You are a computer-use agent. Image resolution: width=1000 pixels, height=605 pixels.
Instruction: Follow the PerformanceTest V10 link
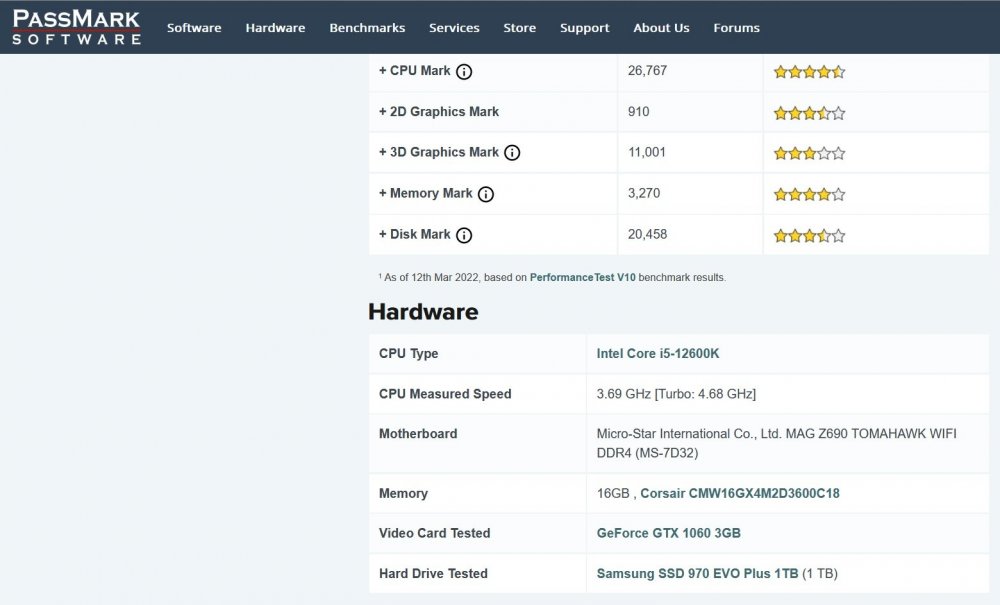(x=582, y=277)
